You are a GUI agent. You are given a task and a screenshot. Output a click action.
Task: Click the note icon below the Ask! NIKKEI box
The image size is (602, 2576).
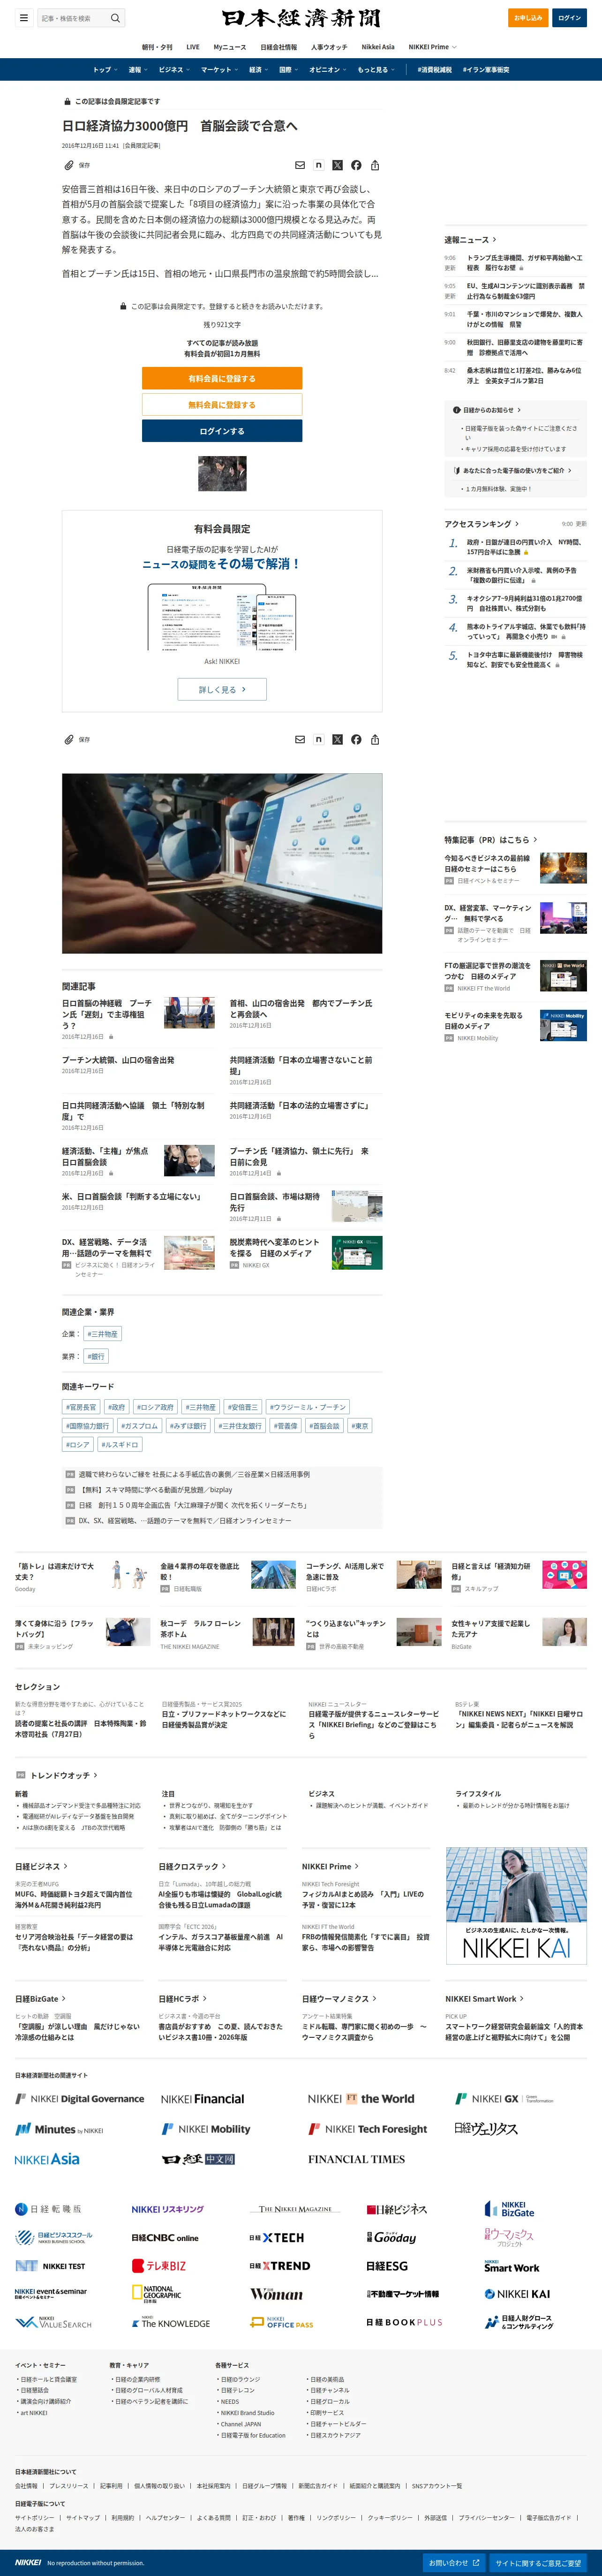(318, 739)
